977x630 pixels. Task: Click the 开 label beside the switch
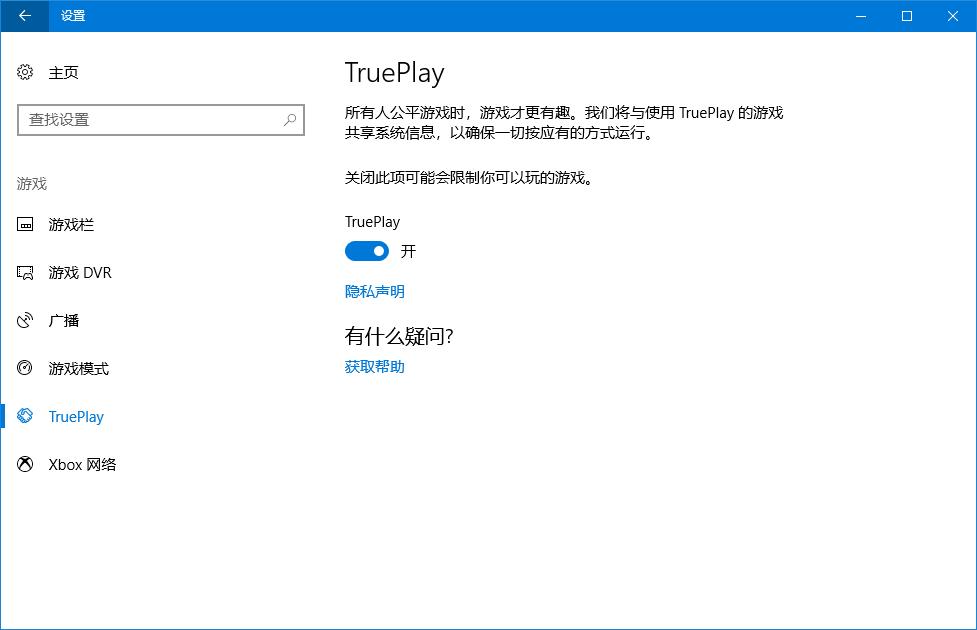tap(408, 251)
